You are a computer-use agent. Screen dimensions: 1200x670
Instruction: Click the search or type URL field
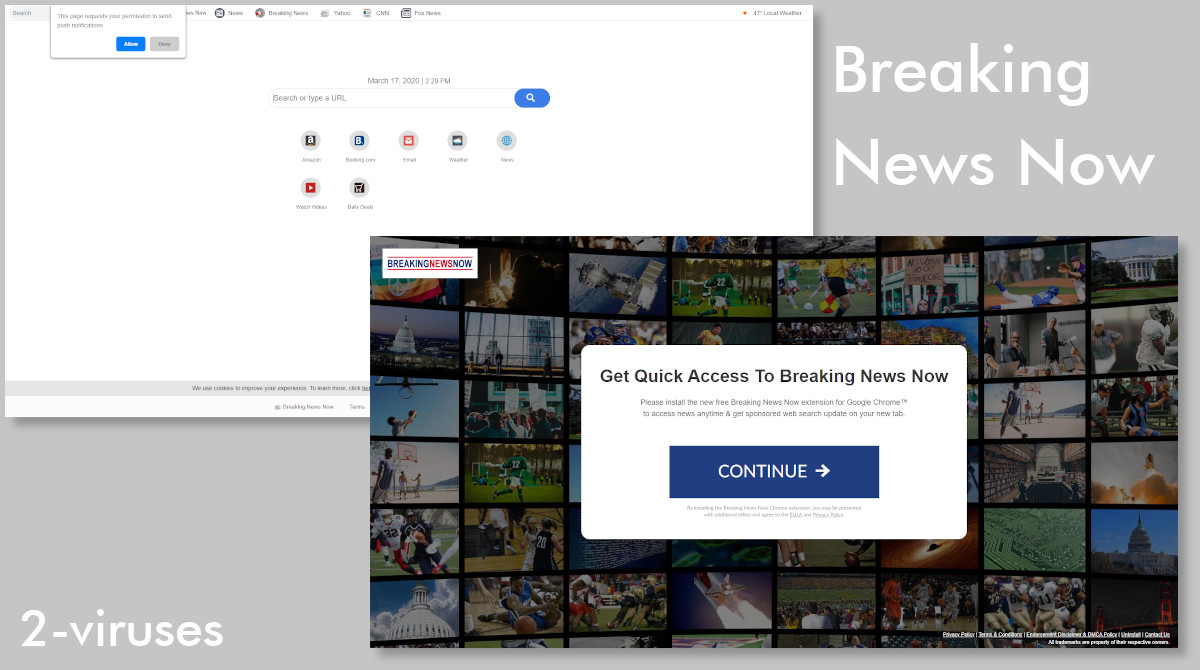390,97
